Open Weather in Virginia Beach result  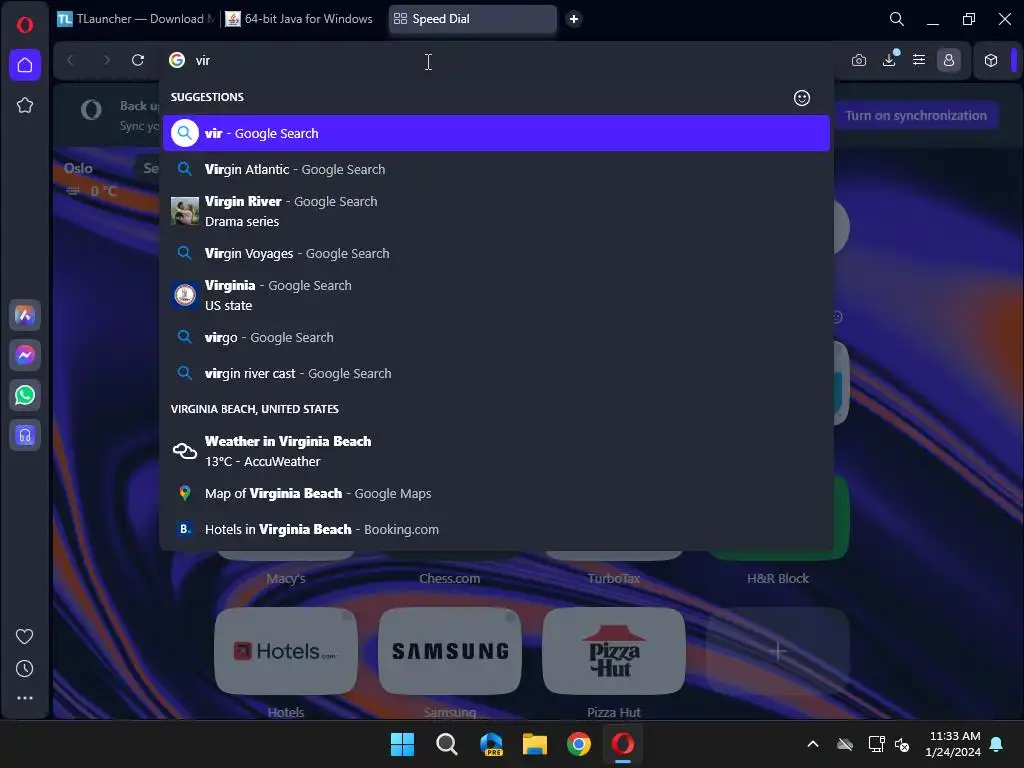coord(496,451)
